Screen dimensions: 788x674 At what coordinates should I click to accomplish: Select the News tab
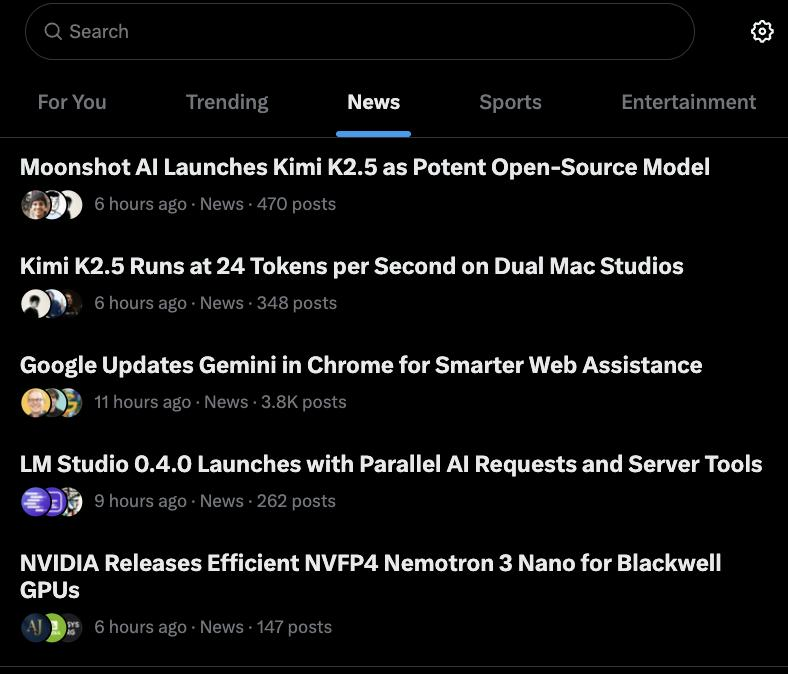(x=373, y=102)
